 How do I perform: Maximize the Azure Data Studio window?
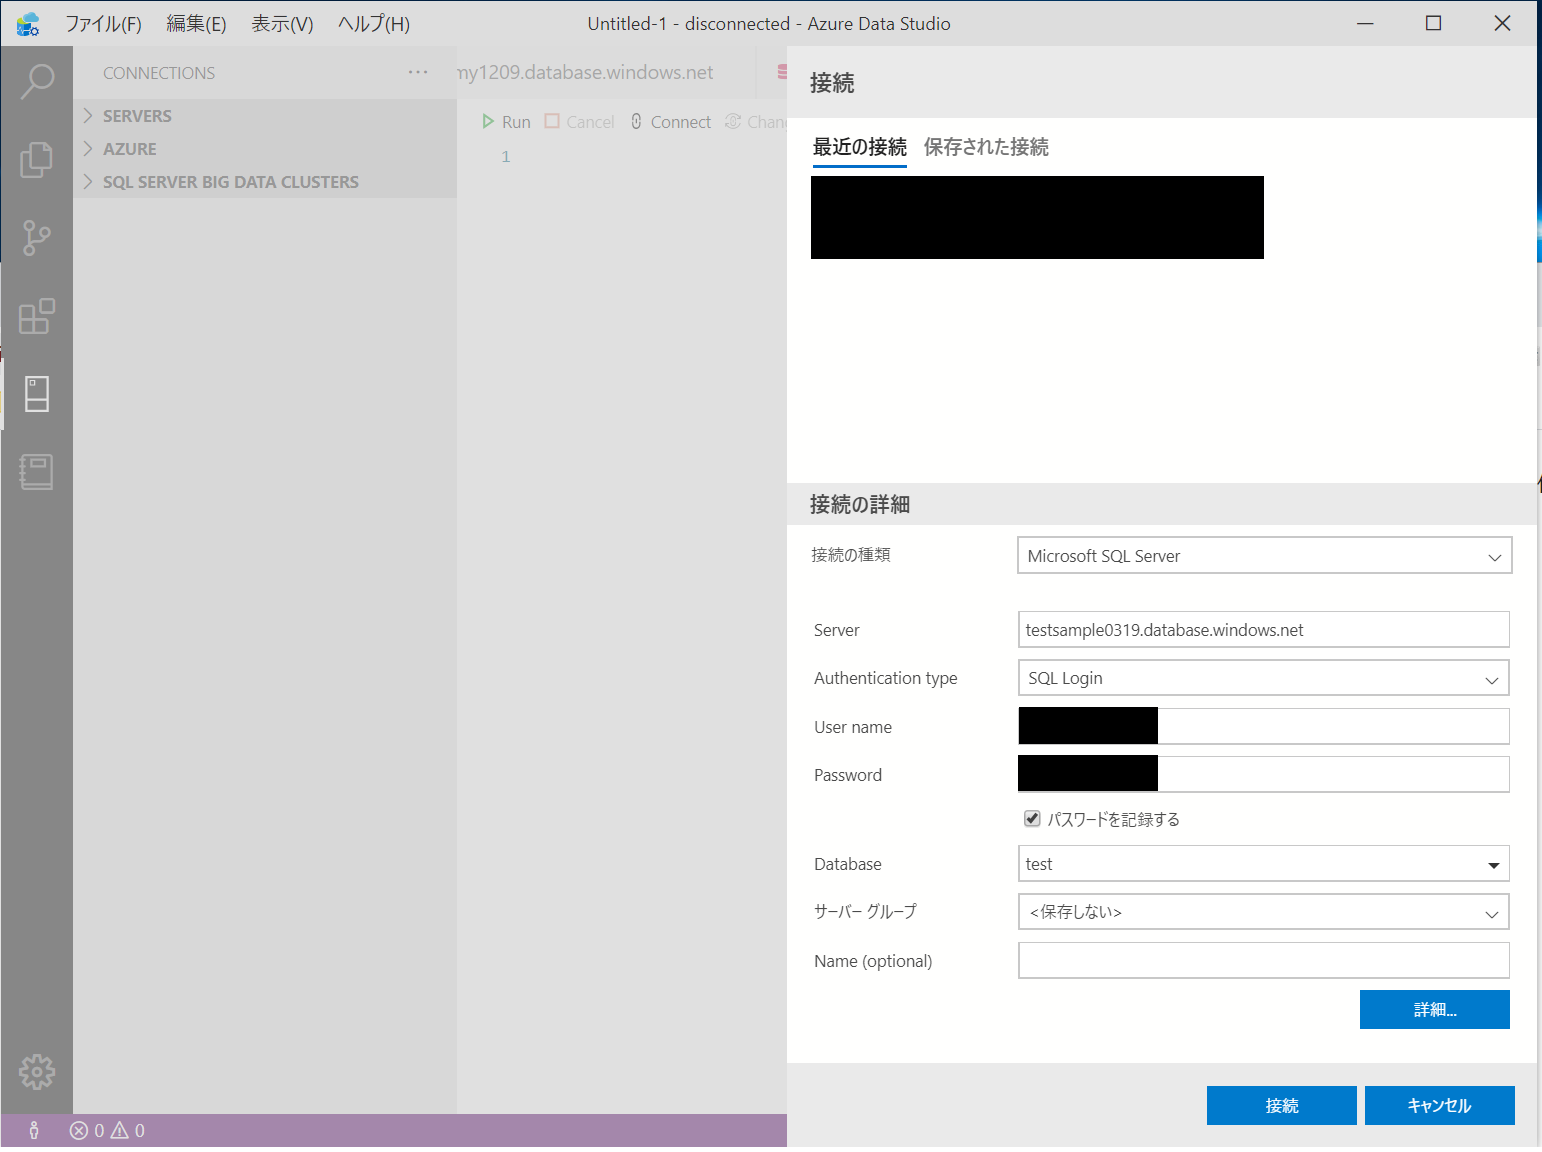(1433, 23)
